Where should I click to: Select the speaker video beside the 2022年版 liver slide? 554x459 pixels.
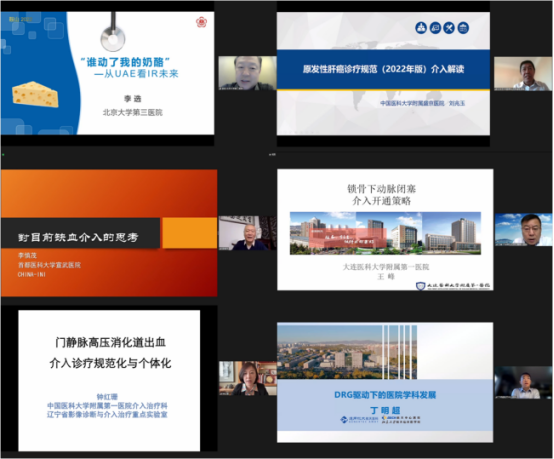tap(523, 73)
